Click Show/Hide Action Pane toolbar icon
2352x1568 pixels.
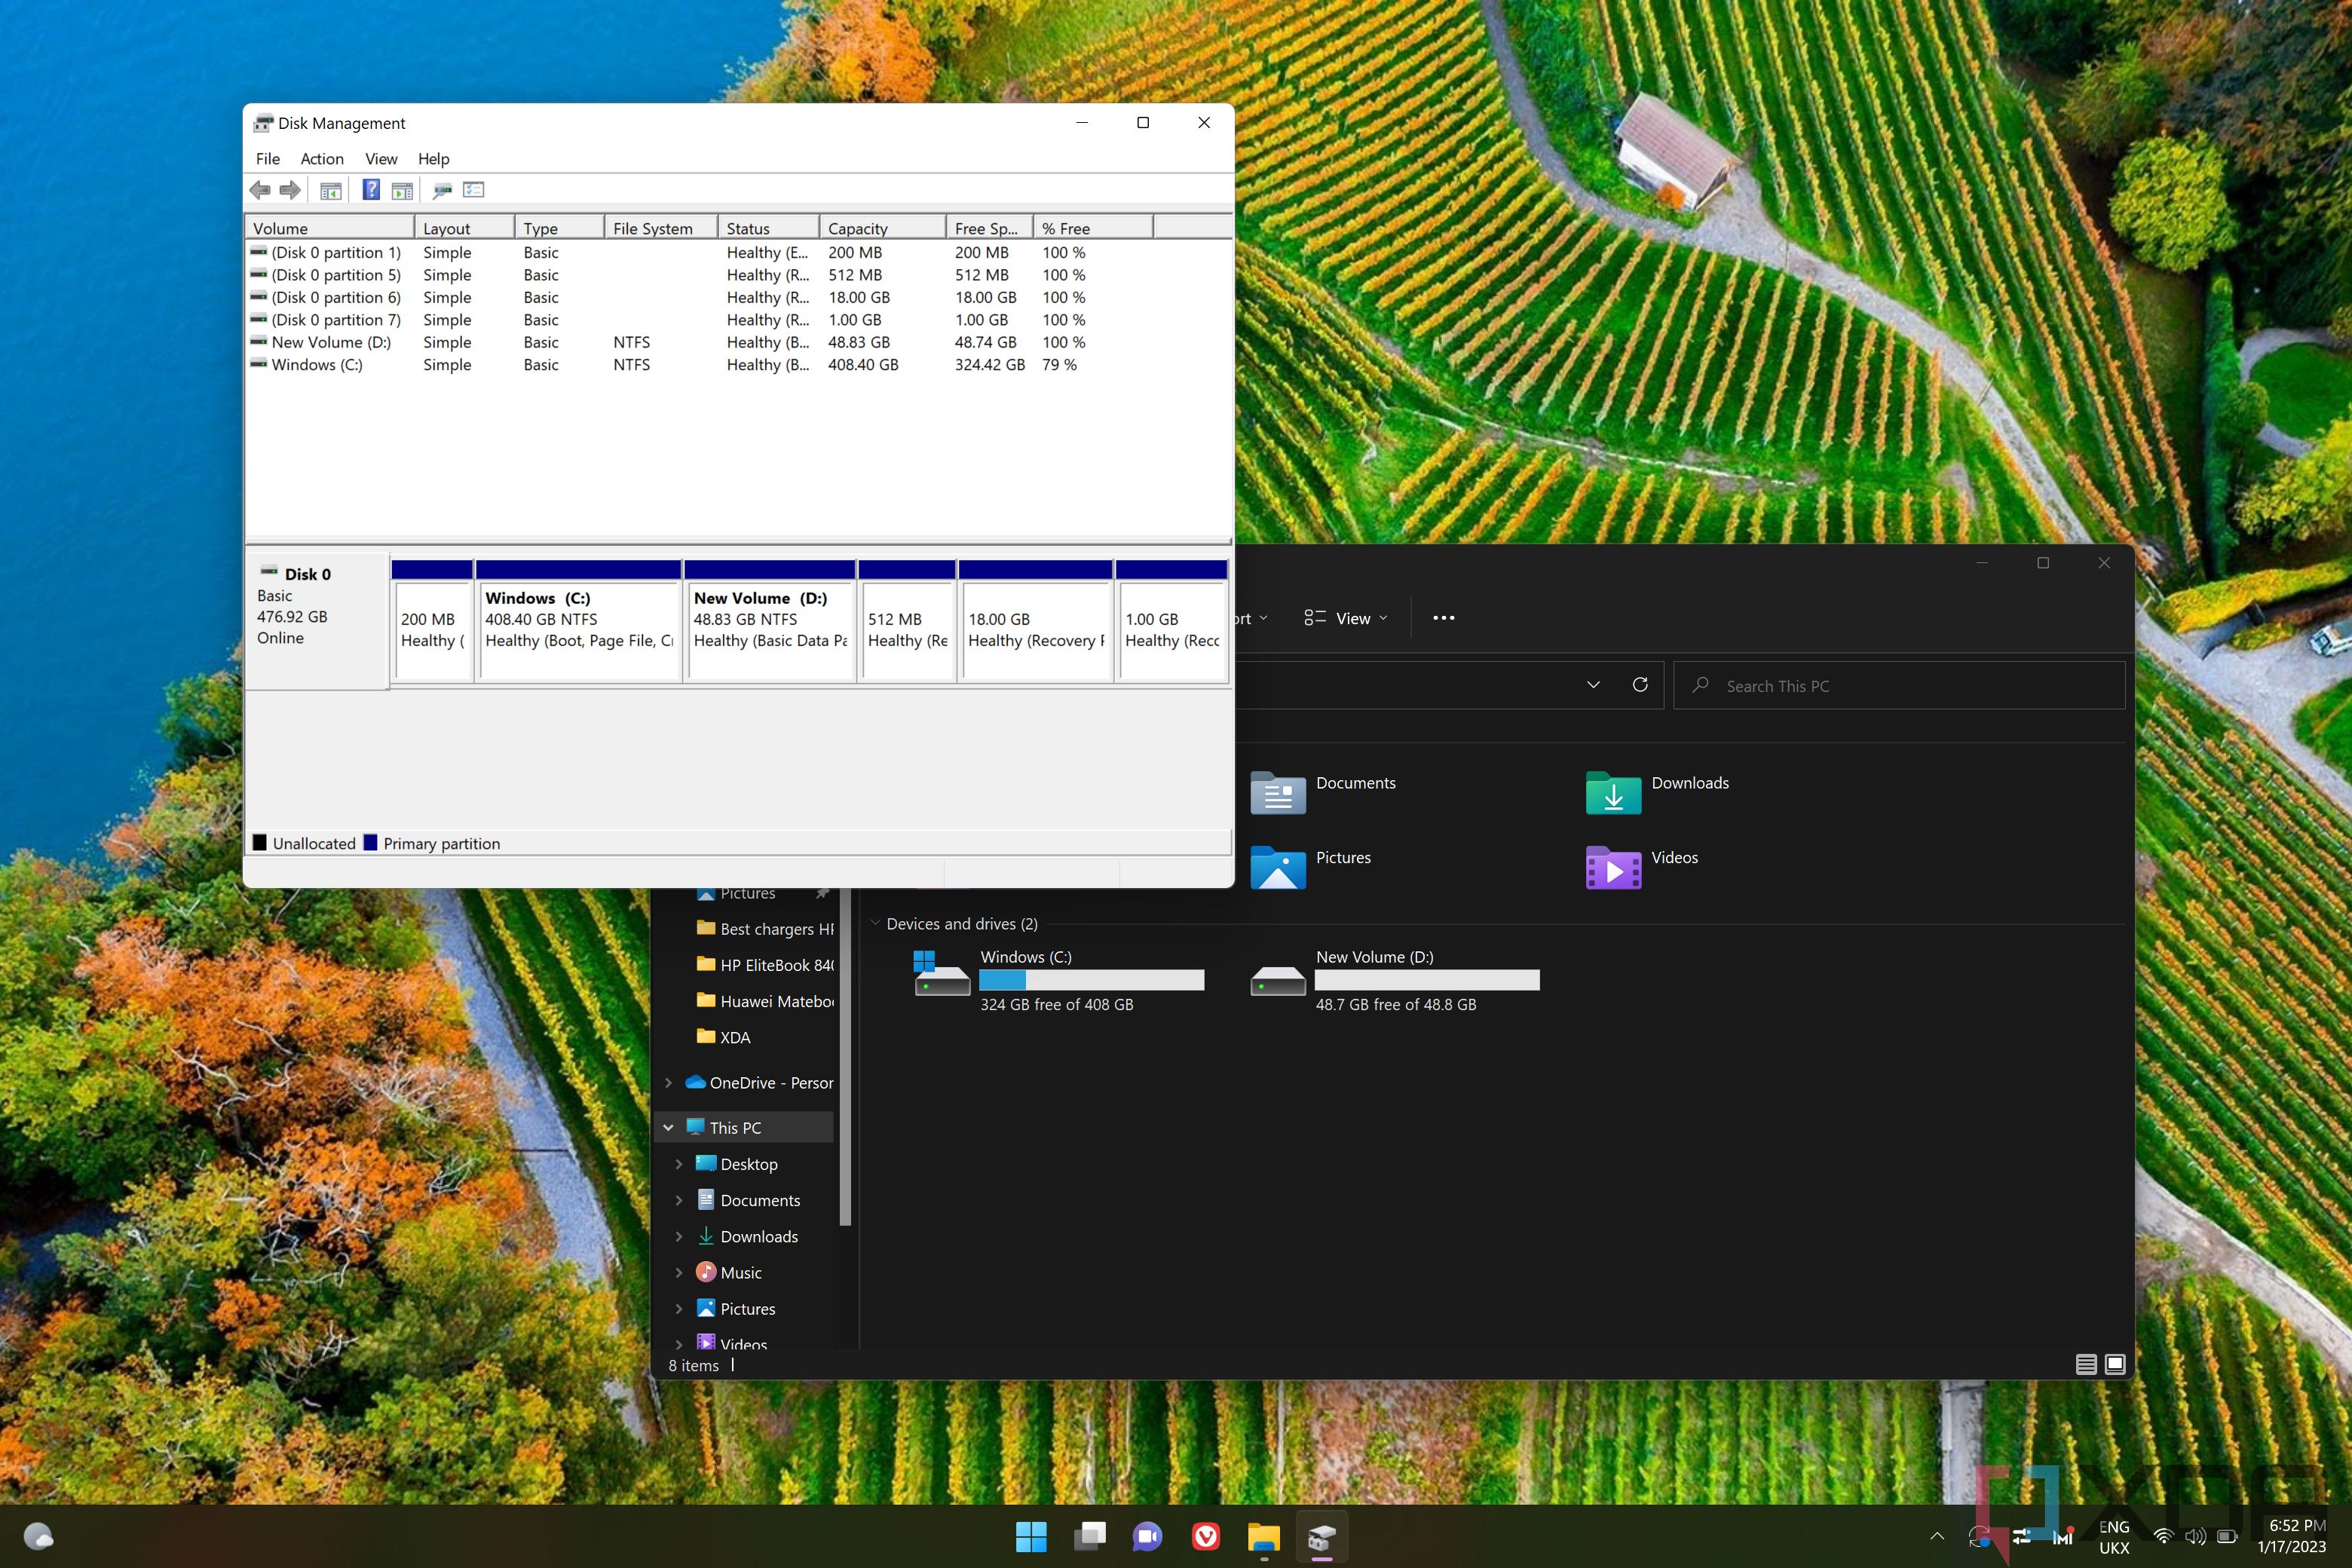(x=402, y=190)
